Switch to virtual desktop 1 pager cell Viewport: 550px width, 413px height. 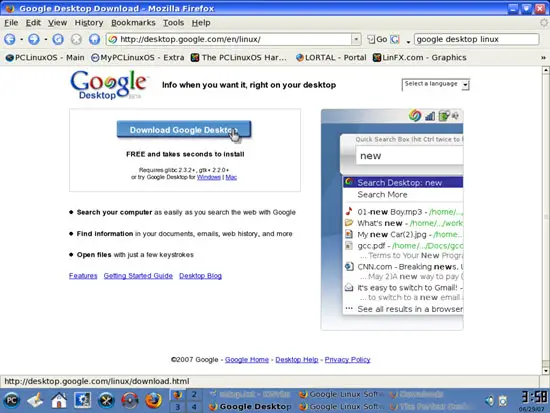[178, 395]
